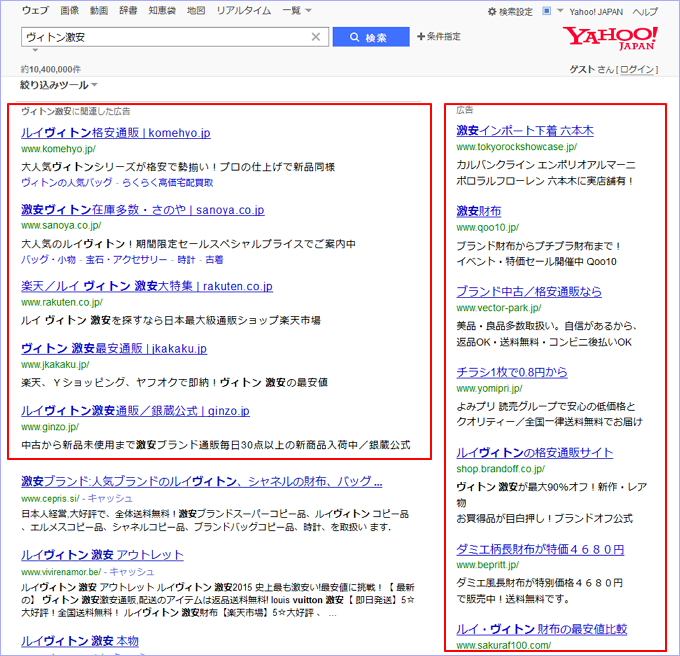Screen dimensions: 680x656
Task: Click the blue 検索 search button
Action: (x=371, y=37)
